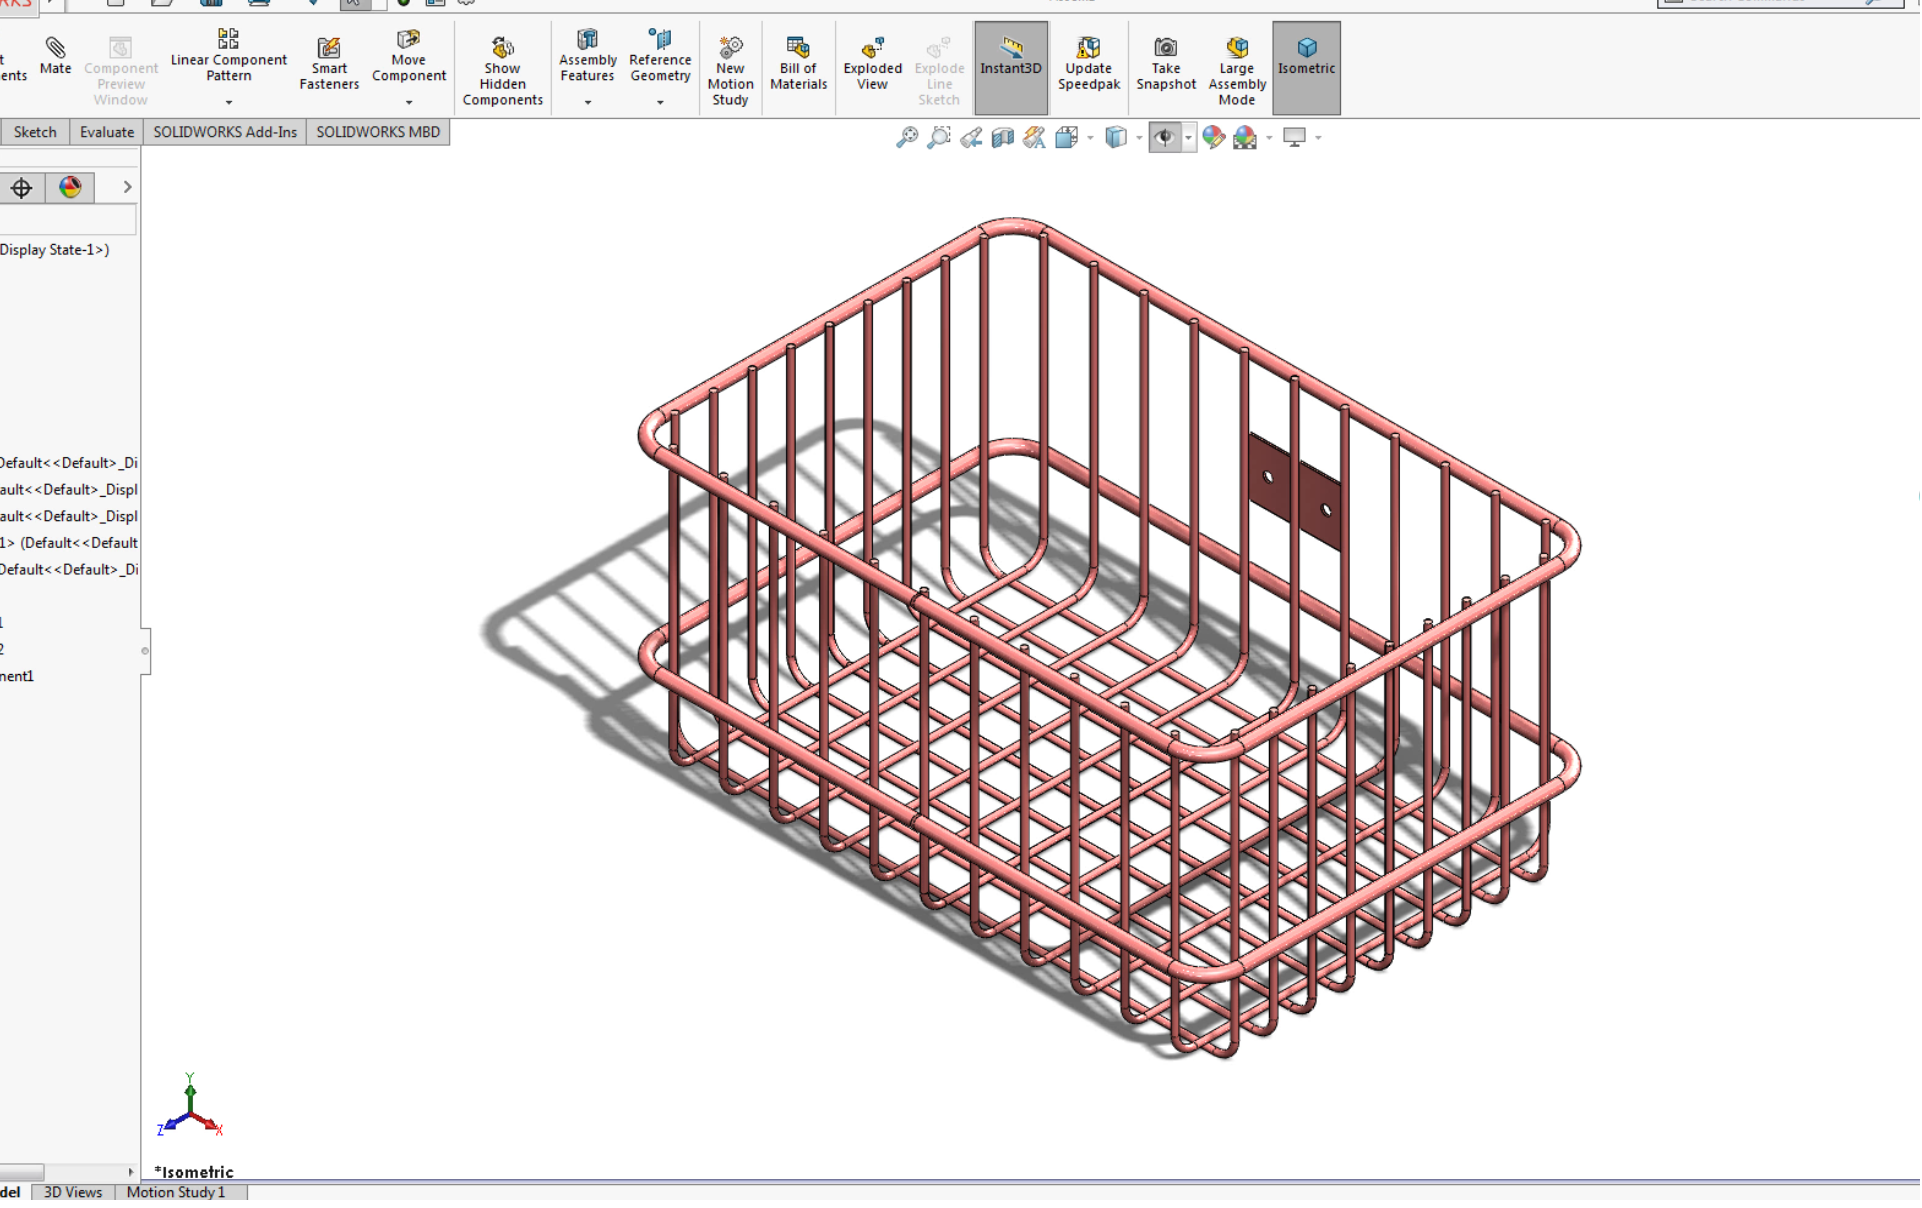This screenshot has width=1922, height=1208.
Task: Open Reference Geometry dropdown arrow
Action: point(660,102)
